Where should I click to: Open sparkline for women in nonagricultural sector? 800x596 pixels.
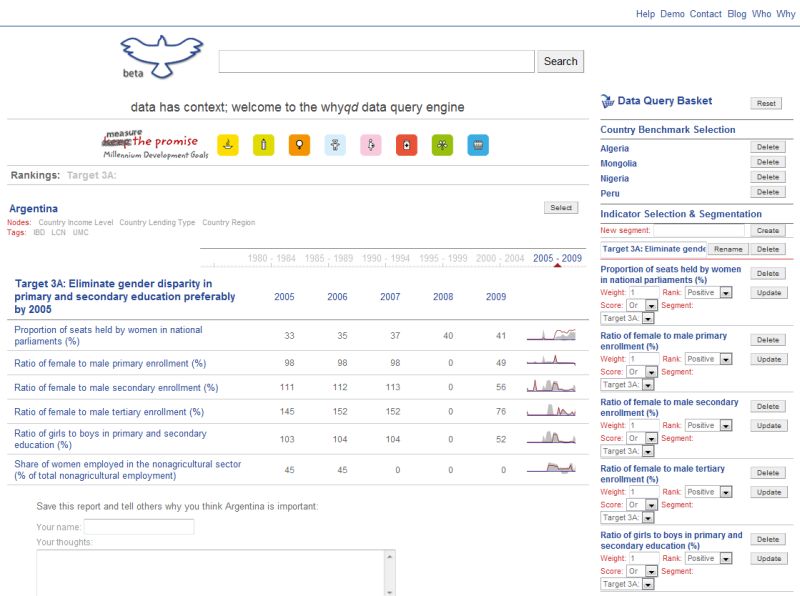[x=551, y=467]
